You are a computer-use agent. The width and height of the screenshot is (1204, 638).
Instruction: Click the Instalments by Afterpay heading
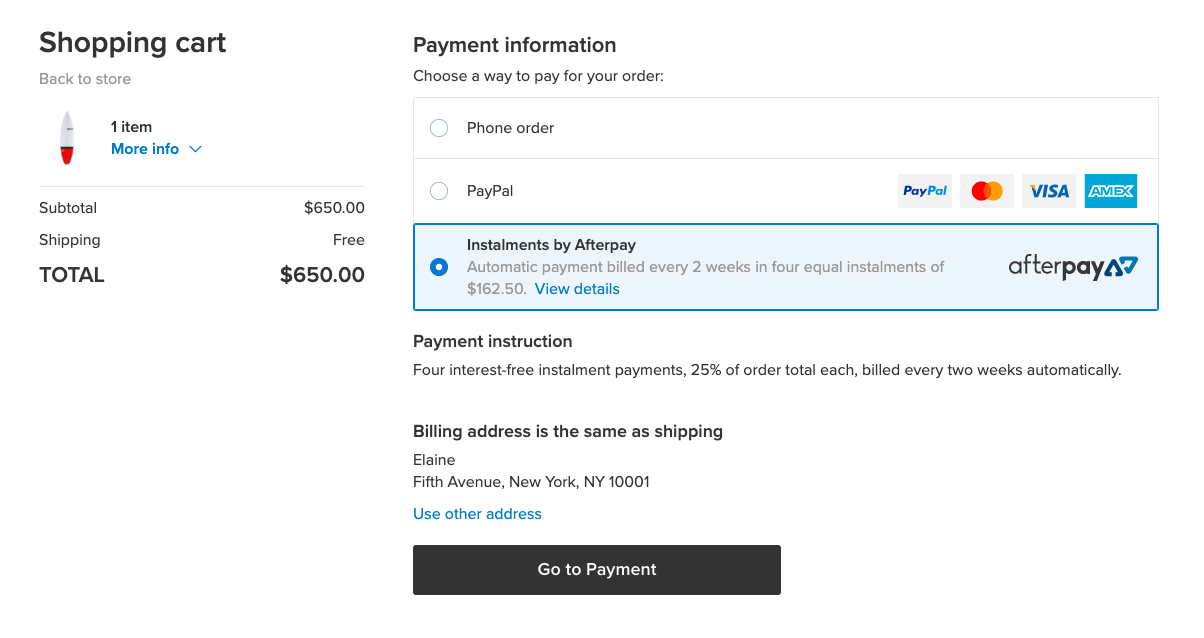pyautogui.click(x=551, y=245)
